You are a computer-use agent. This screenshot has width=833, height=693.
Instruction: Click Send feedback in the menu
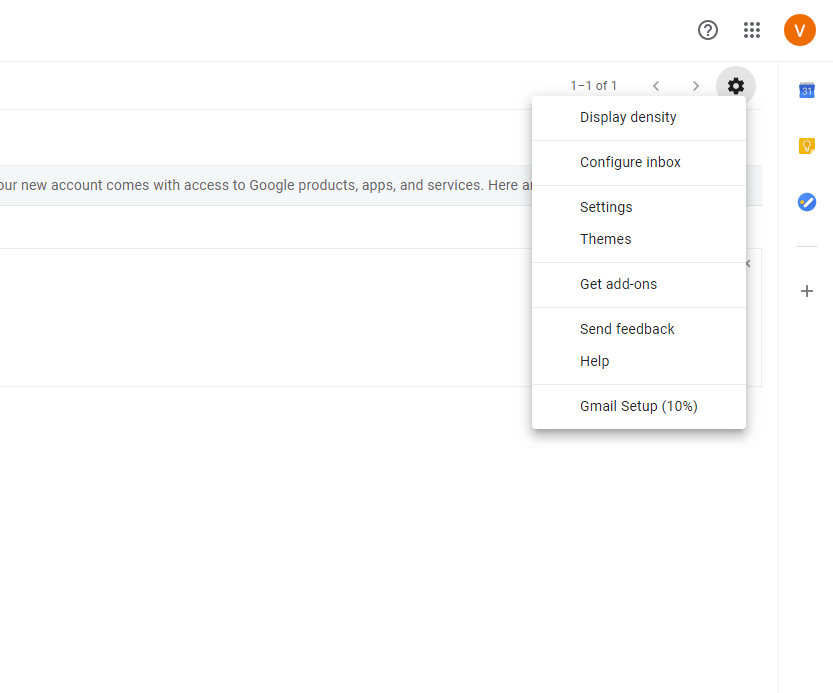[627, 329]
